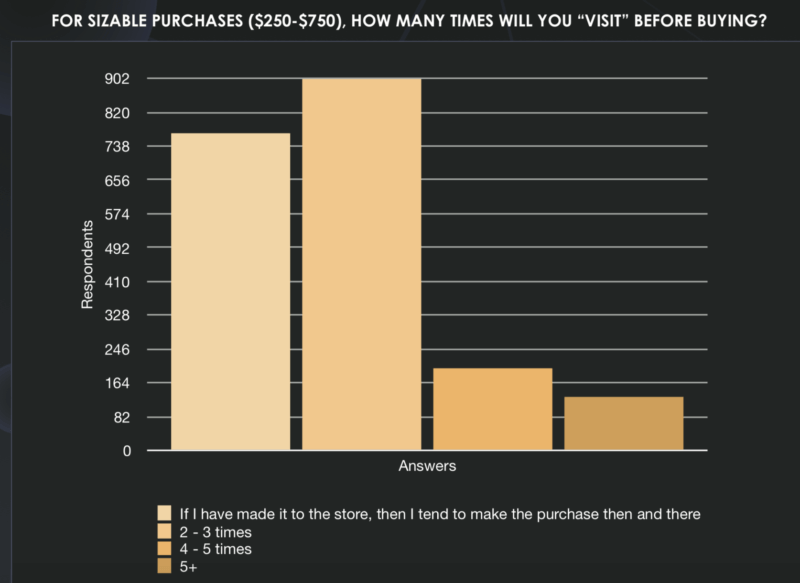The image size is (800, 583).
Task: Click the "4 - 5 times" legend label
Action: 213,550
